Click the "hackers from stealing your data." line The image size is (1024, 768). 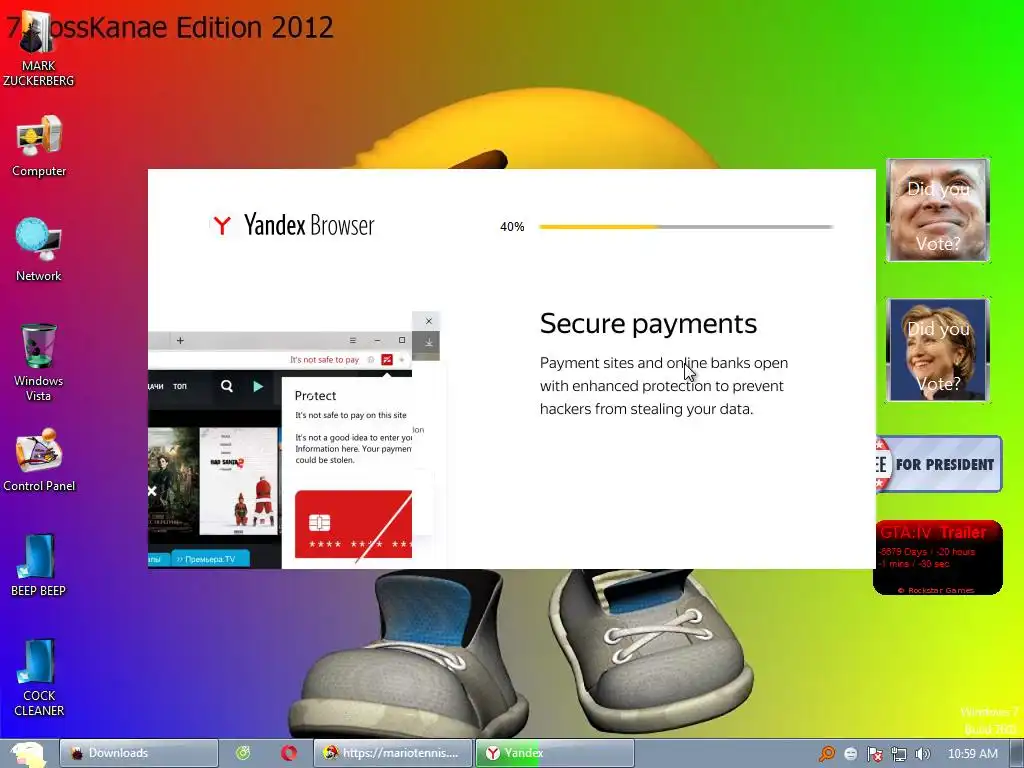pos(646,409)
